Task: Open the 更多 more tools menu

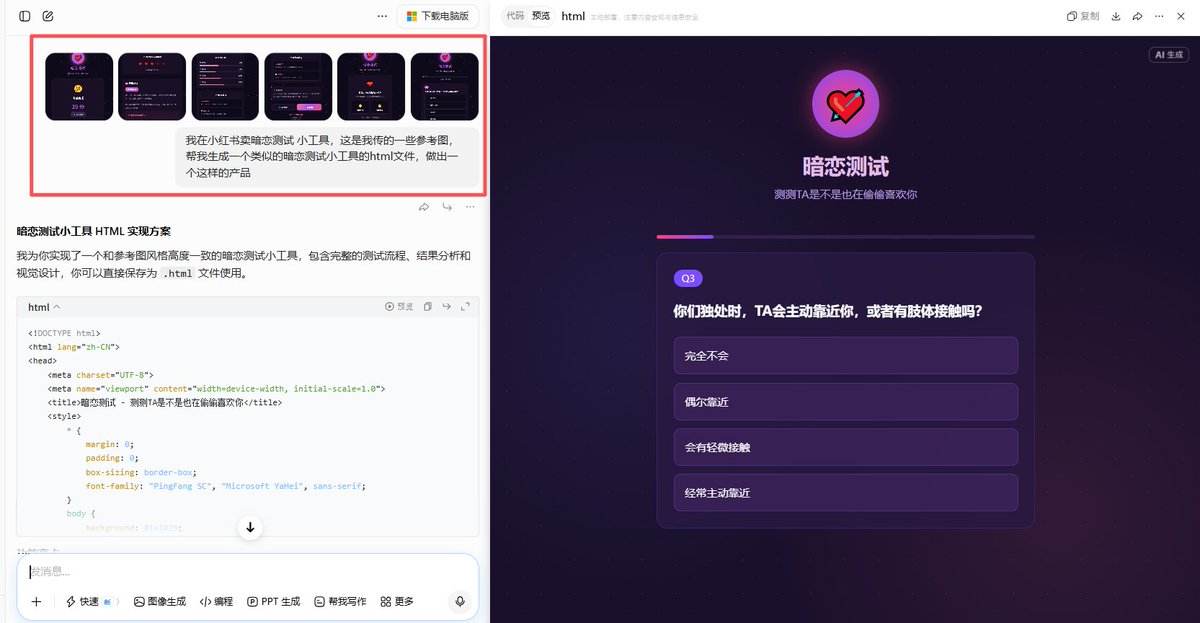Action: [397, 601]
